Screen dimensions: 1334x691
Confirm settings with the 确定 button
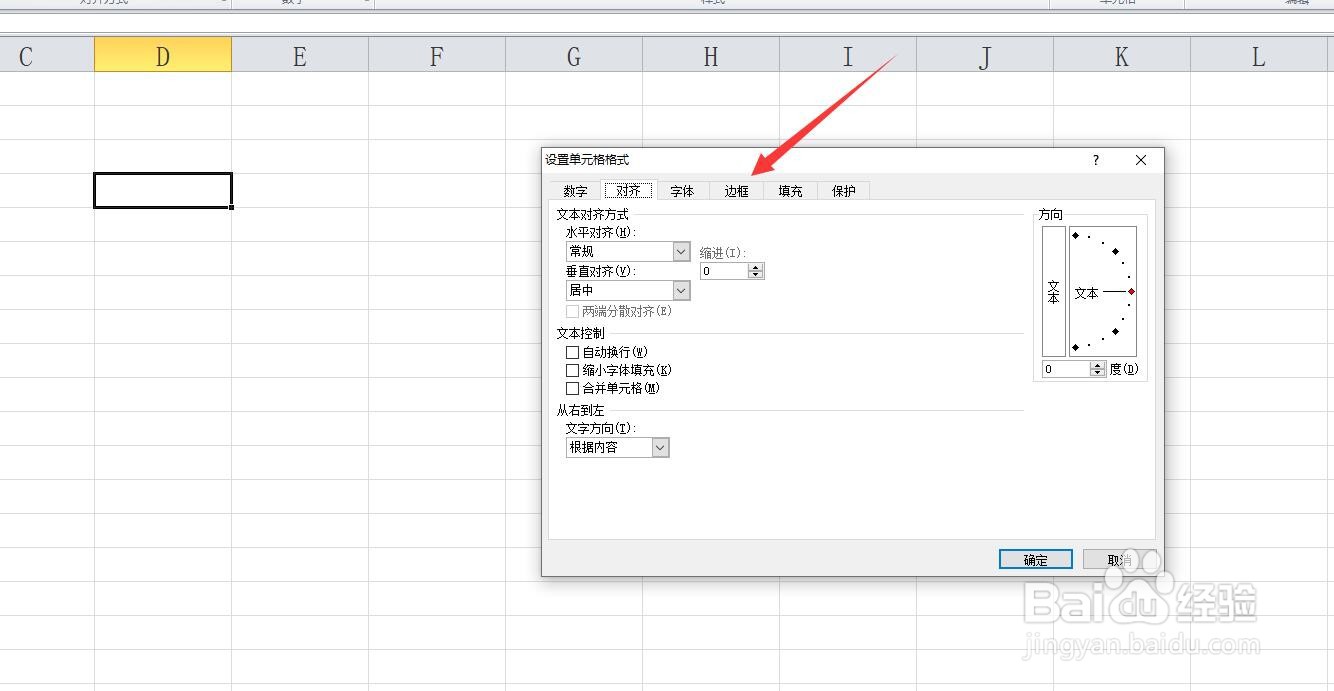click(x=1035, y=559)
